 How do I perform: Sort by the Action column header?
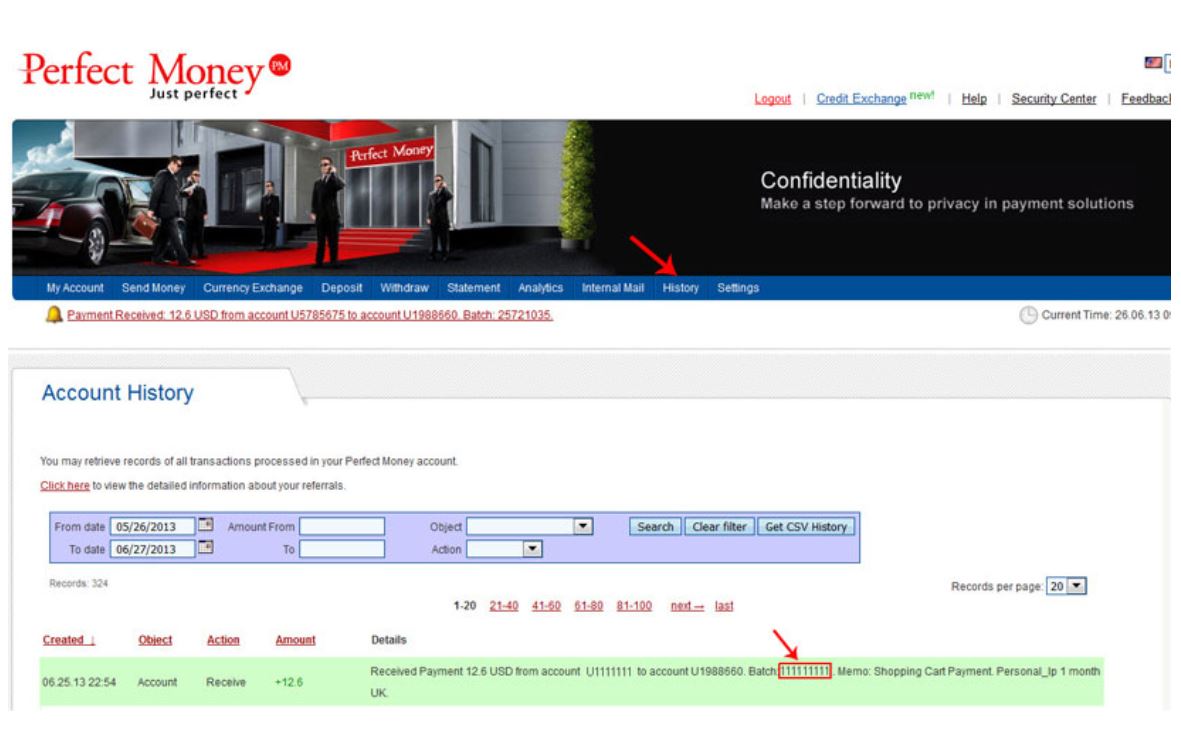223,640
